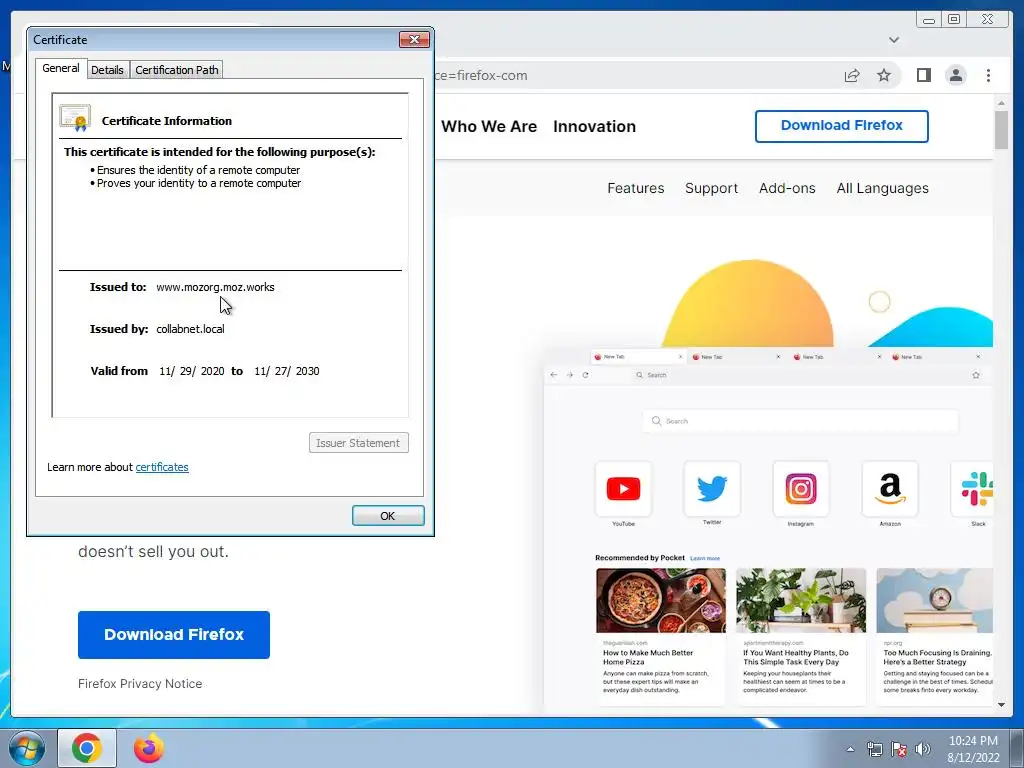
Task: Click Chrome icon in the taskbar
Action: pyautogui.click(x=87, y=748)
